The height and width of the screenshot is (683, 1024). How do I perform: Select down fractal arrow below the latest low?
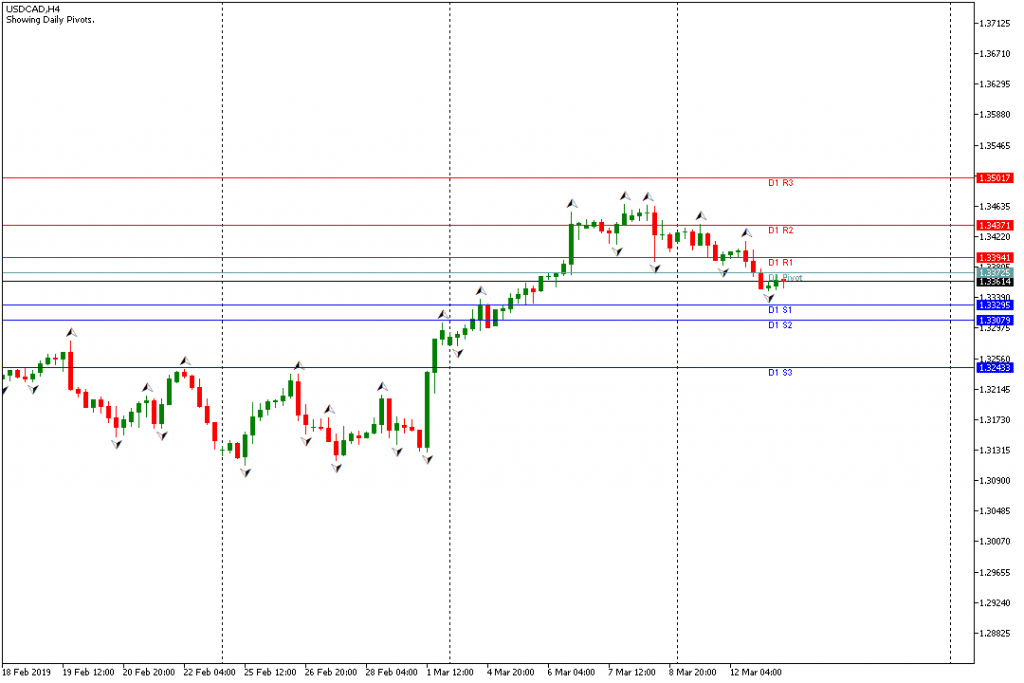coord(768,299)
